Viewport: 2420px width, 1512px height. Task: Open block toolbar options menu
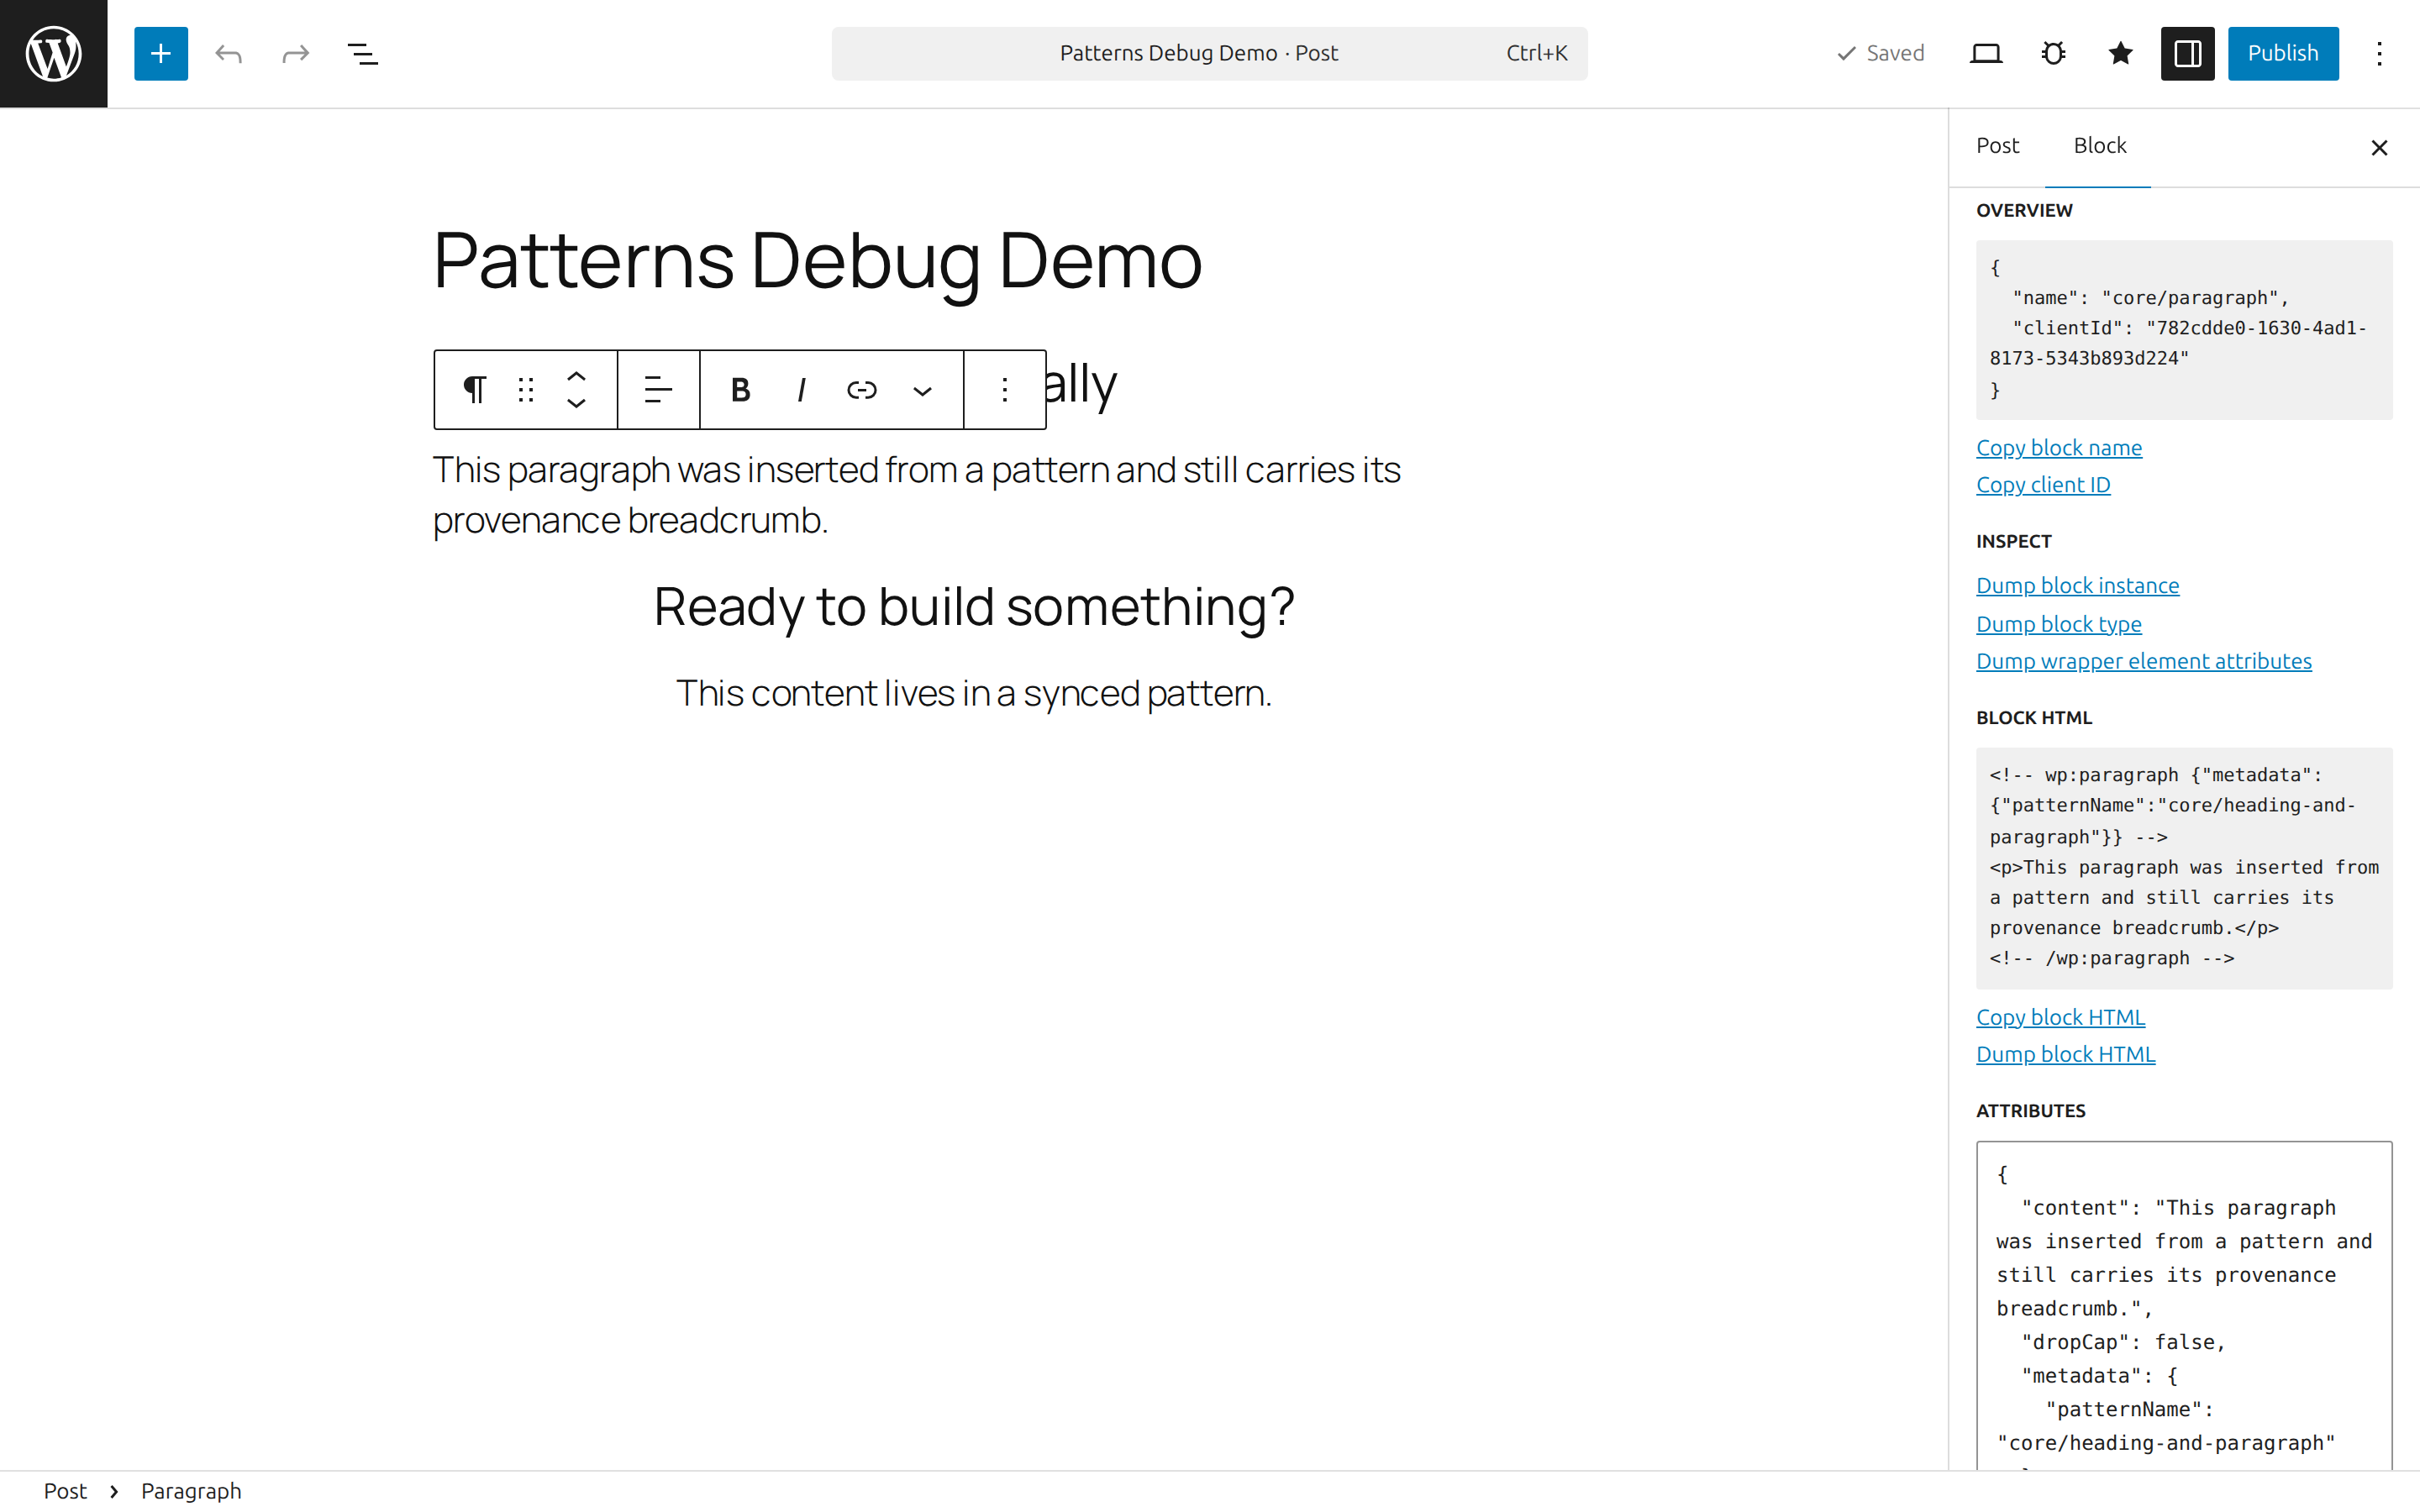pyautogui.click(x=1005, y=389)
